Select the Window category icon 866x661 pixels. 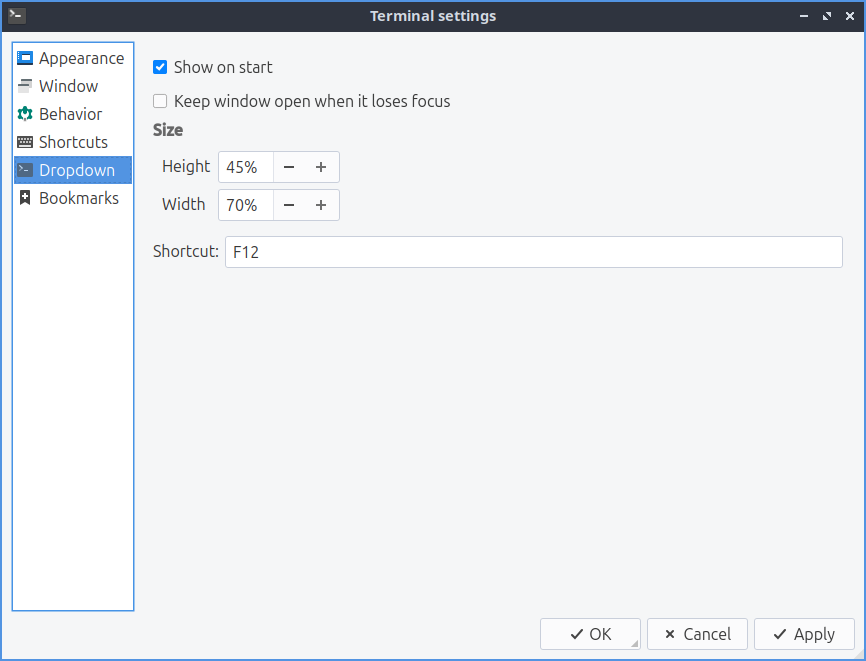pos(25,86)
